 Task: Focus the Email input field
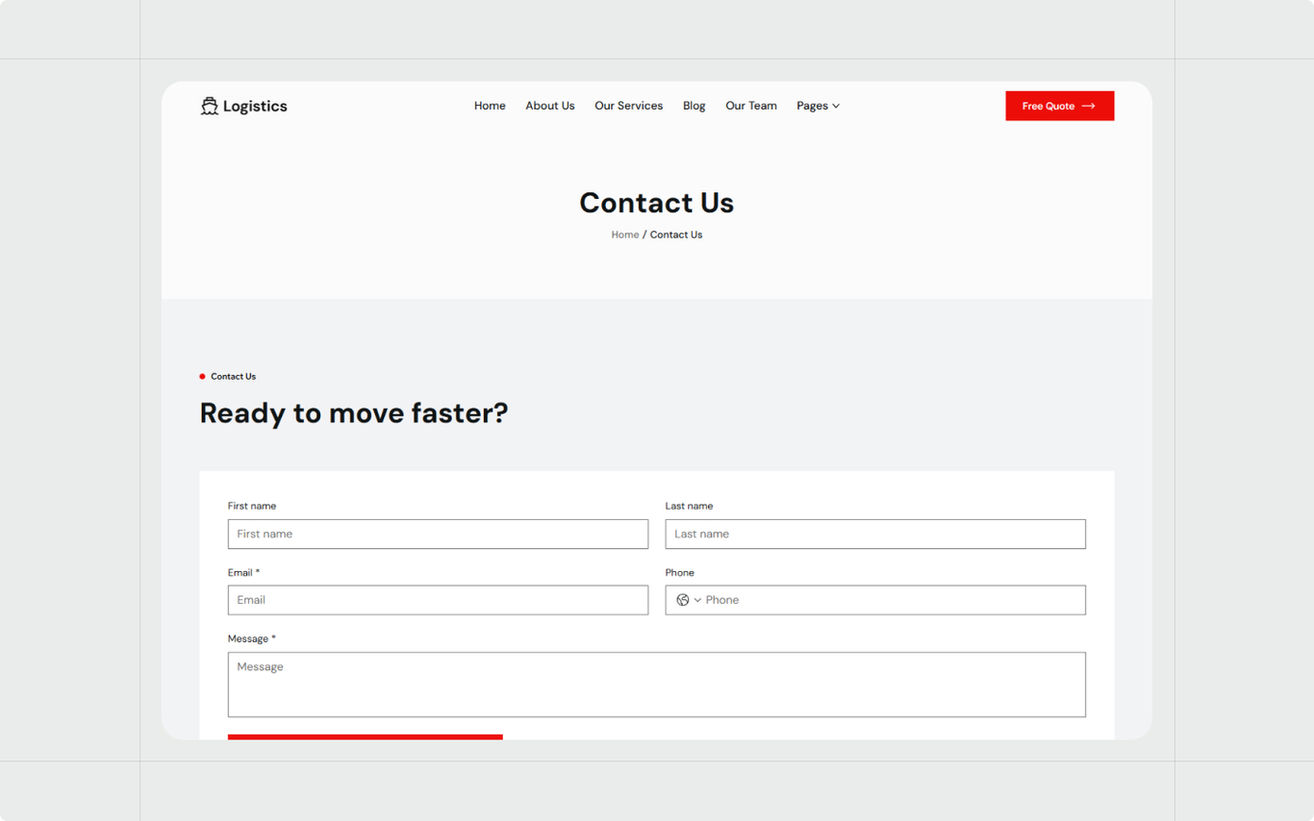[438, 600]
